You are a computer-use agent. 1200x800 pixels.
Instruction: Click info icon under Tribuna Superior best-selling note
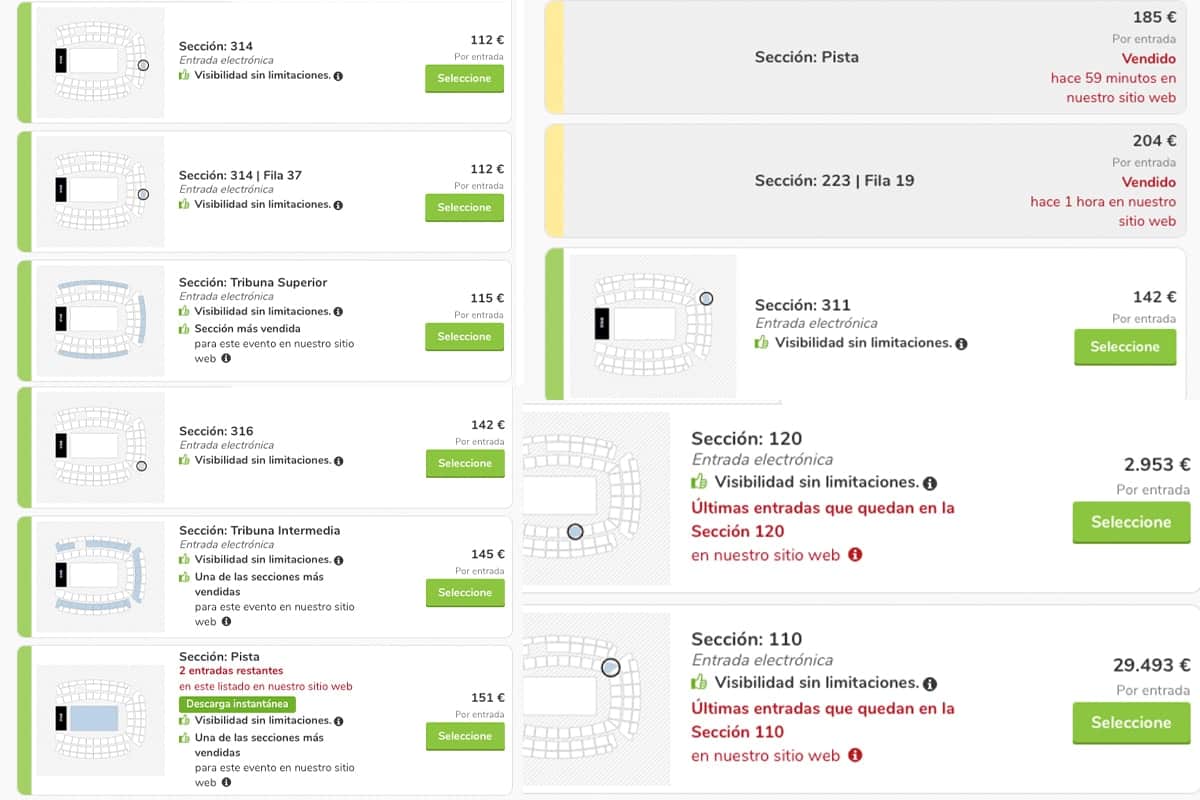(x=226, y=358)
